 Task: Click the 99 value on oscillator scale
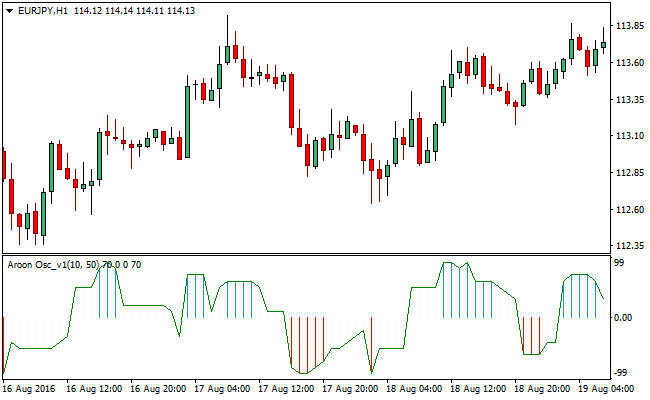(619, 262)
